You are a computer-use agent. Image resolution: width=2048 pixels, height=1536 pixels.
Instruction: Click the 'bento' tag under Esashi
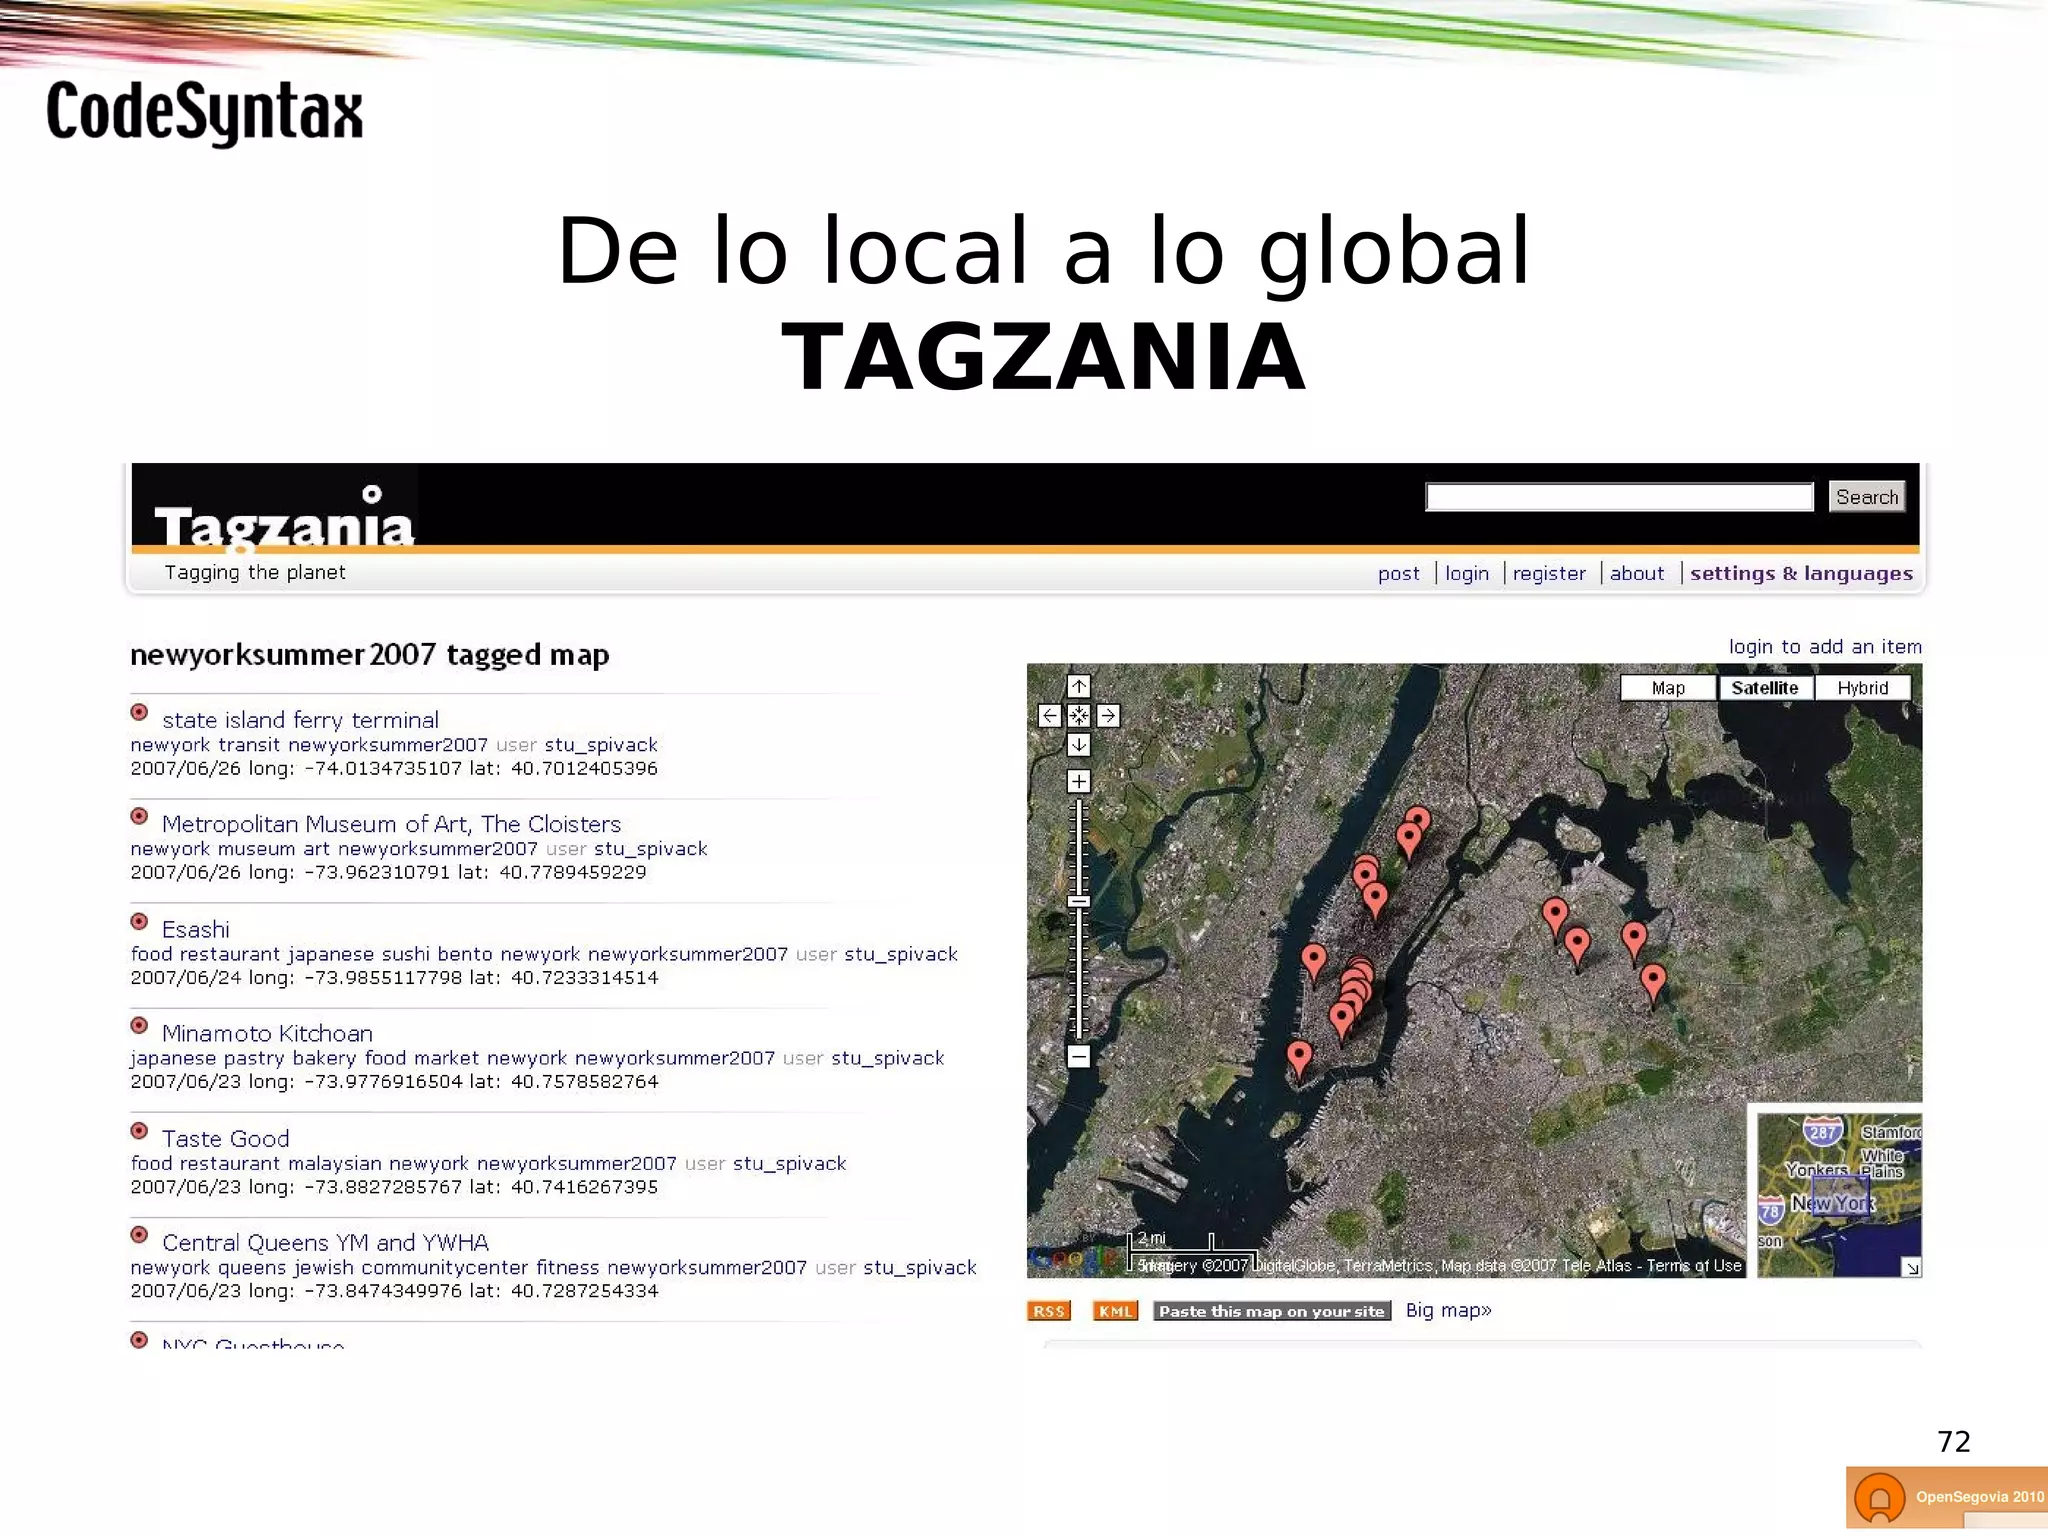[465, 954]
